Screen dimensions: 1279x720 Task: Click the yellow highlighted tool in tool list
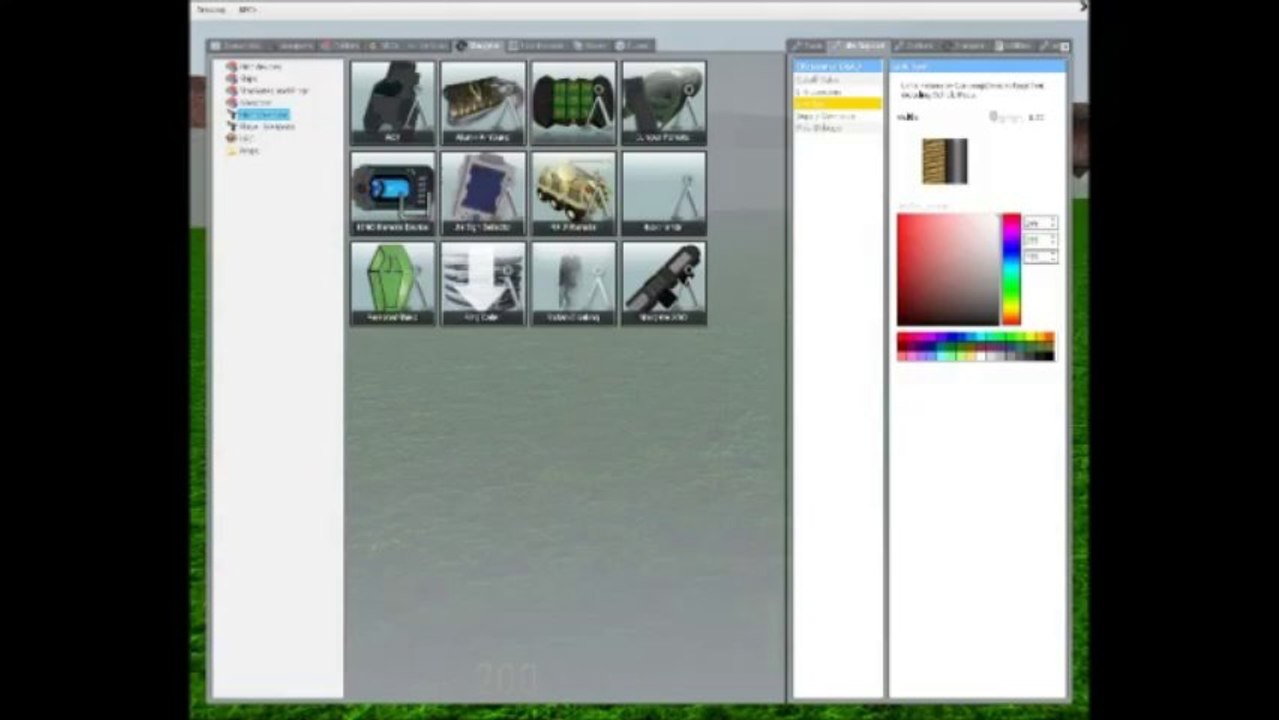pyautogui.click(x=838, y=103)
